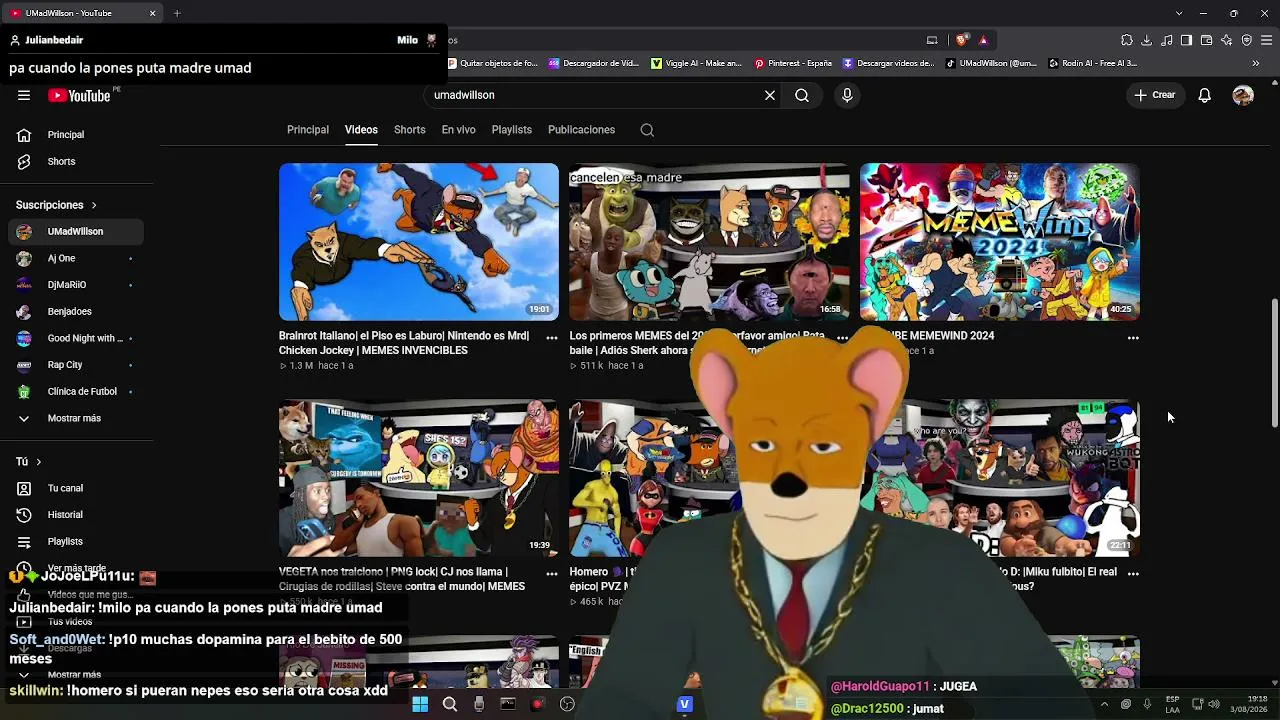This screenshot has height=720, width=1280.
Task: Open the Good Night with subscription
Action: (x=75, y=338)
